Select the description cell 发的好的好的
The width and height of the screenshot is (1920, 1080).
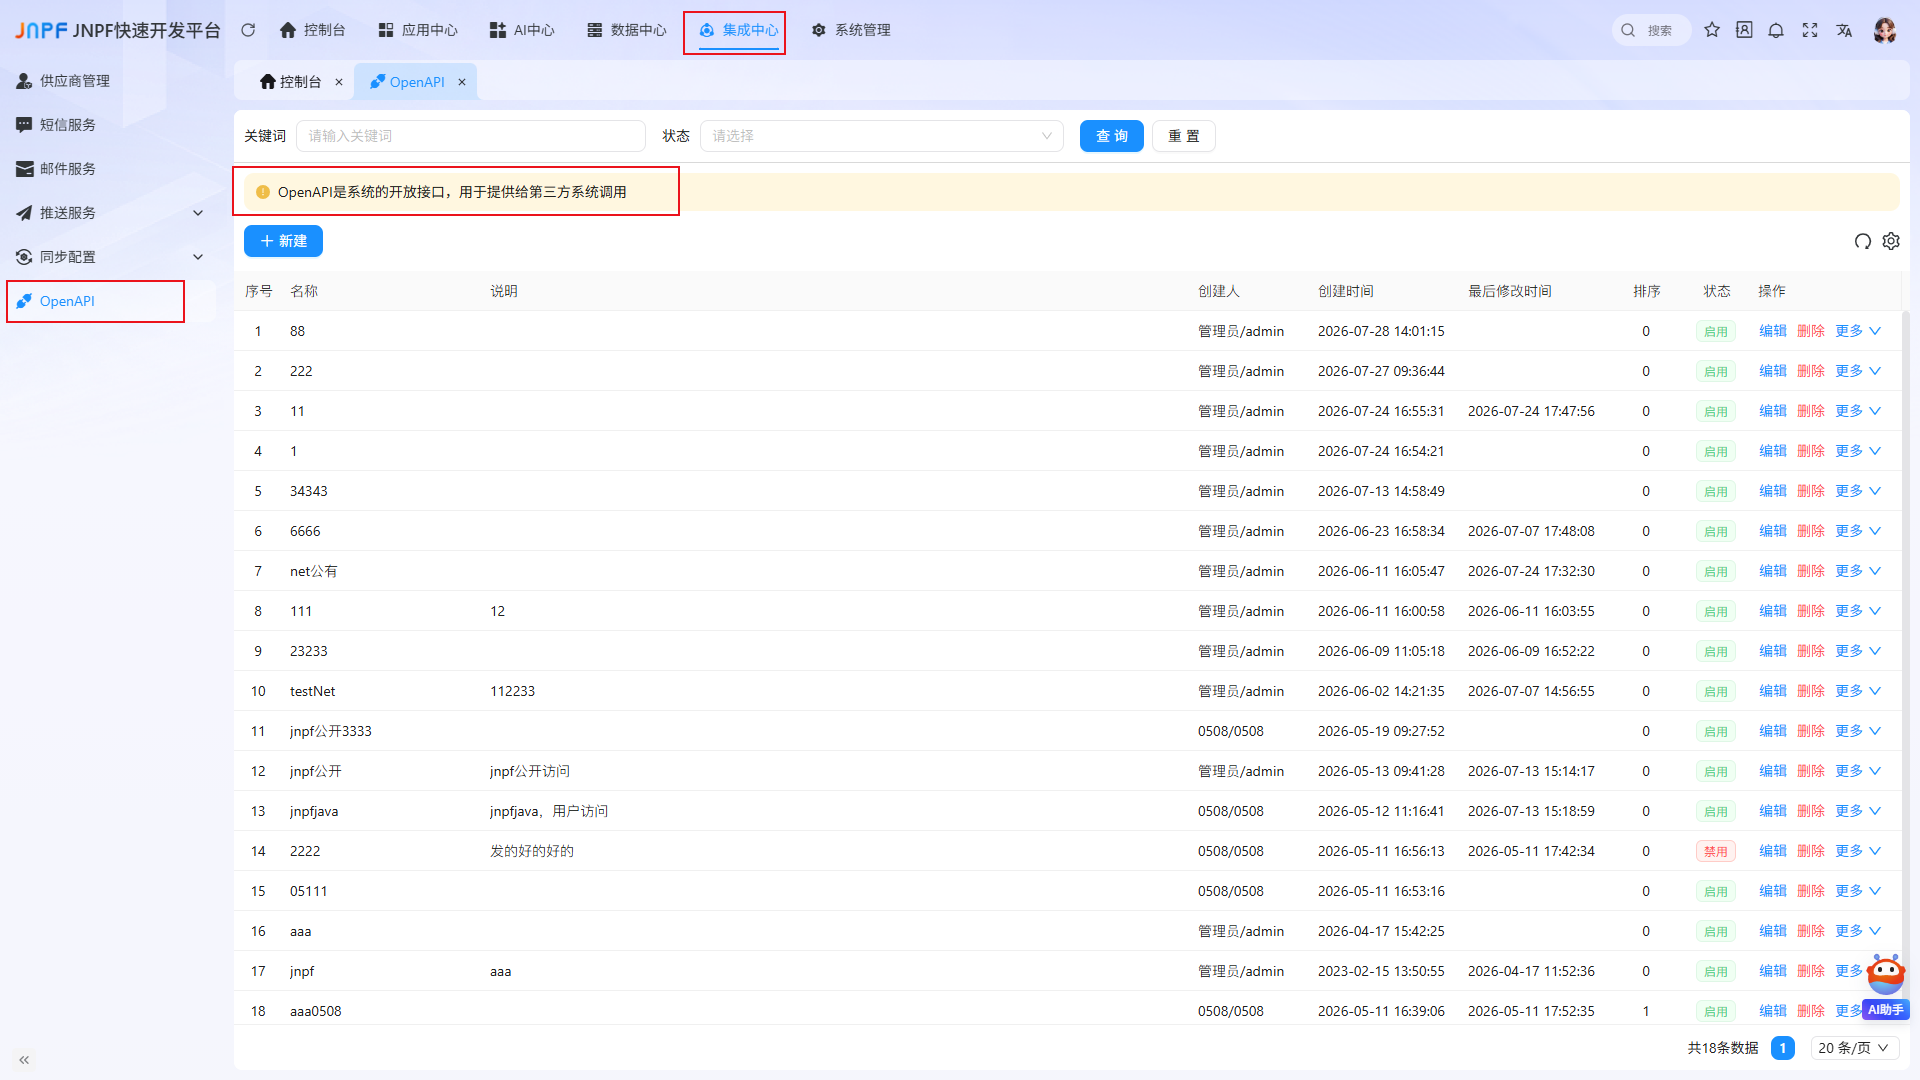(x=531, y=851)
